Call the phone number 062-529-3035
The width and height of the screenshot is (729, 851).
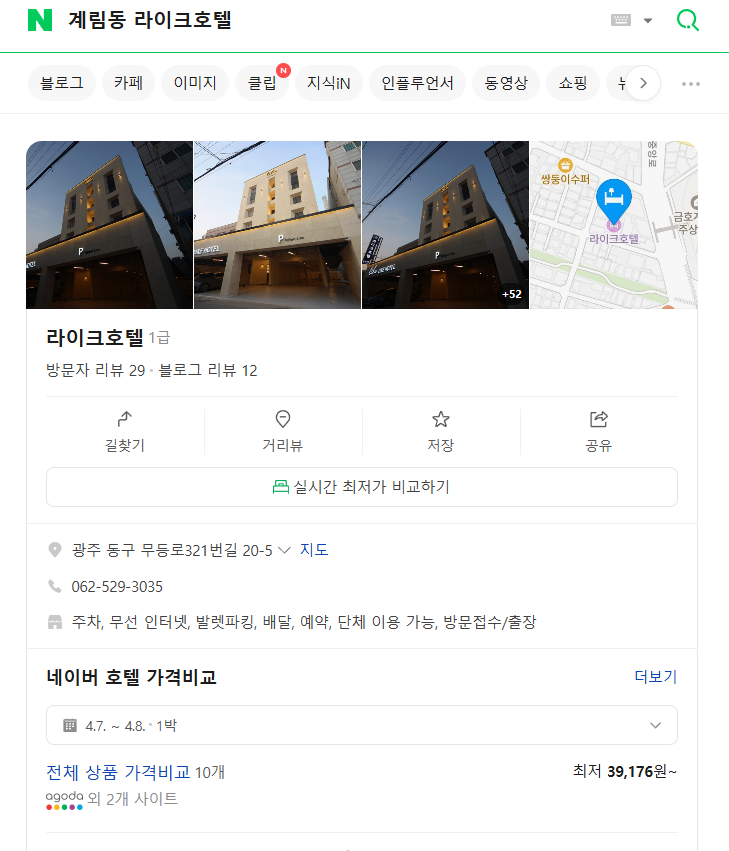click(x=117, y=586)
